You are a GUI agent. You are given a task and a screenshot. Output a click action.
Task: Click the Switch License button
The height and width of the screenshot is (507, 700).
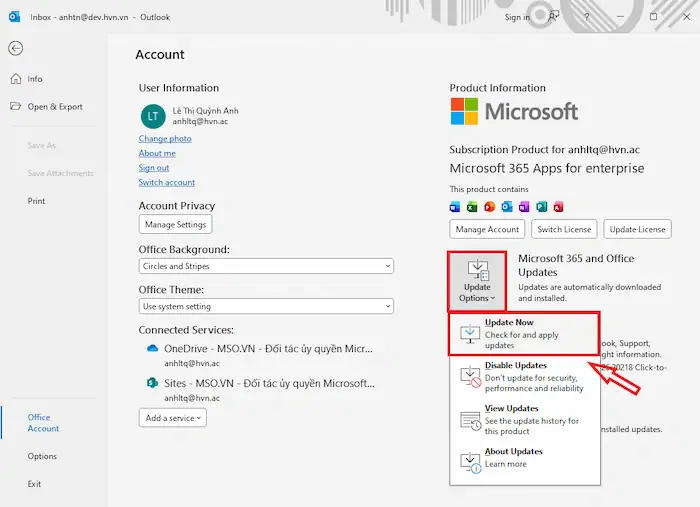(564, 229)
